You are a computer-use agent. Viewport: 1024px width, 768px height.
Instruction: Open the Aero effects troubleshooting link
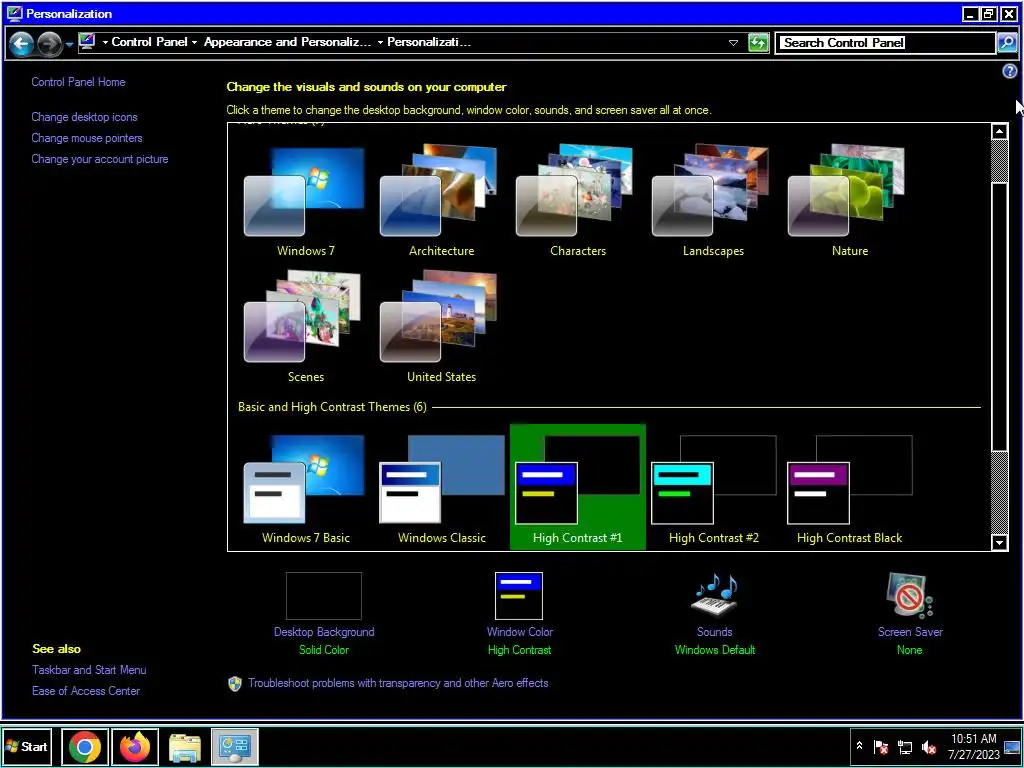[398, 683]
